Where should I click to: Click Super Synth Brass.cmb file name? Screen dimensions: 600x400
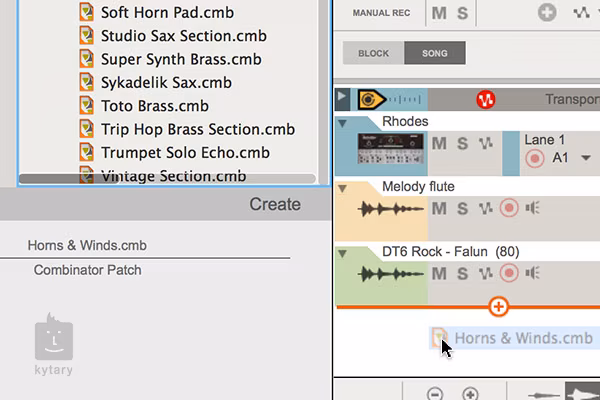181,59
